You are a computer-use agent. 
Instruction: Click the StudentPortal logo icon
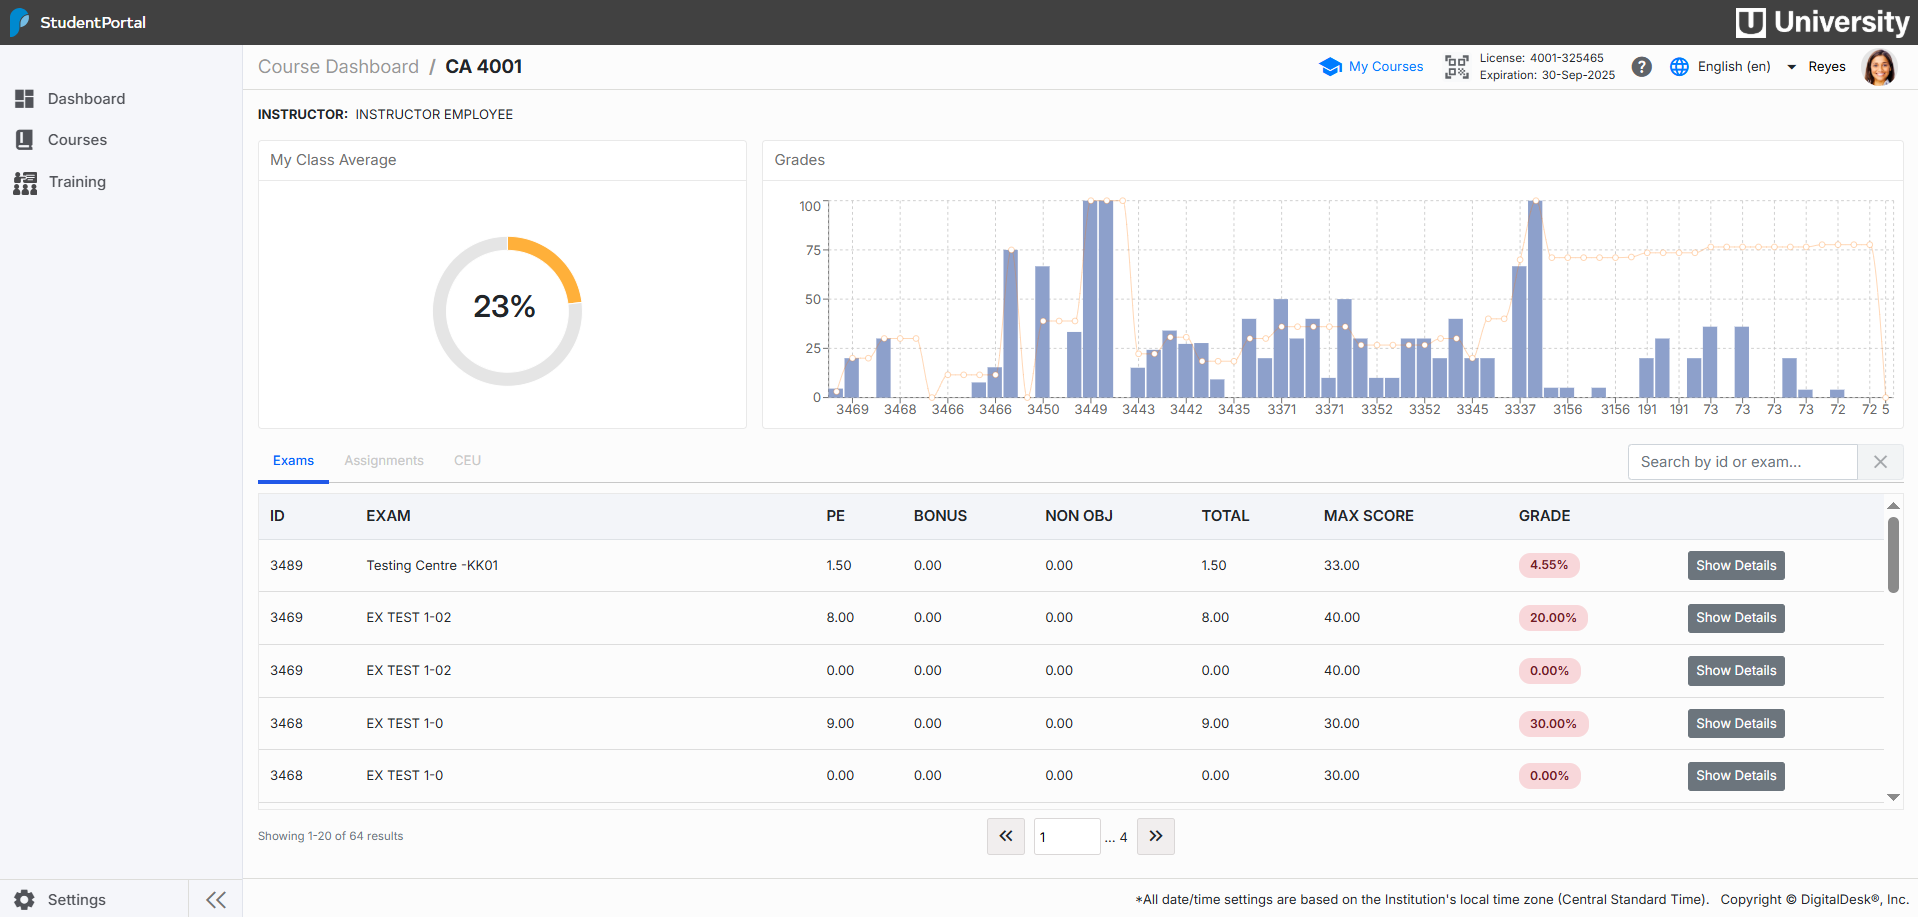tap(19, 22)
